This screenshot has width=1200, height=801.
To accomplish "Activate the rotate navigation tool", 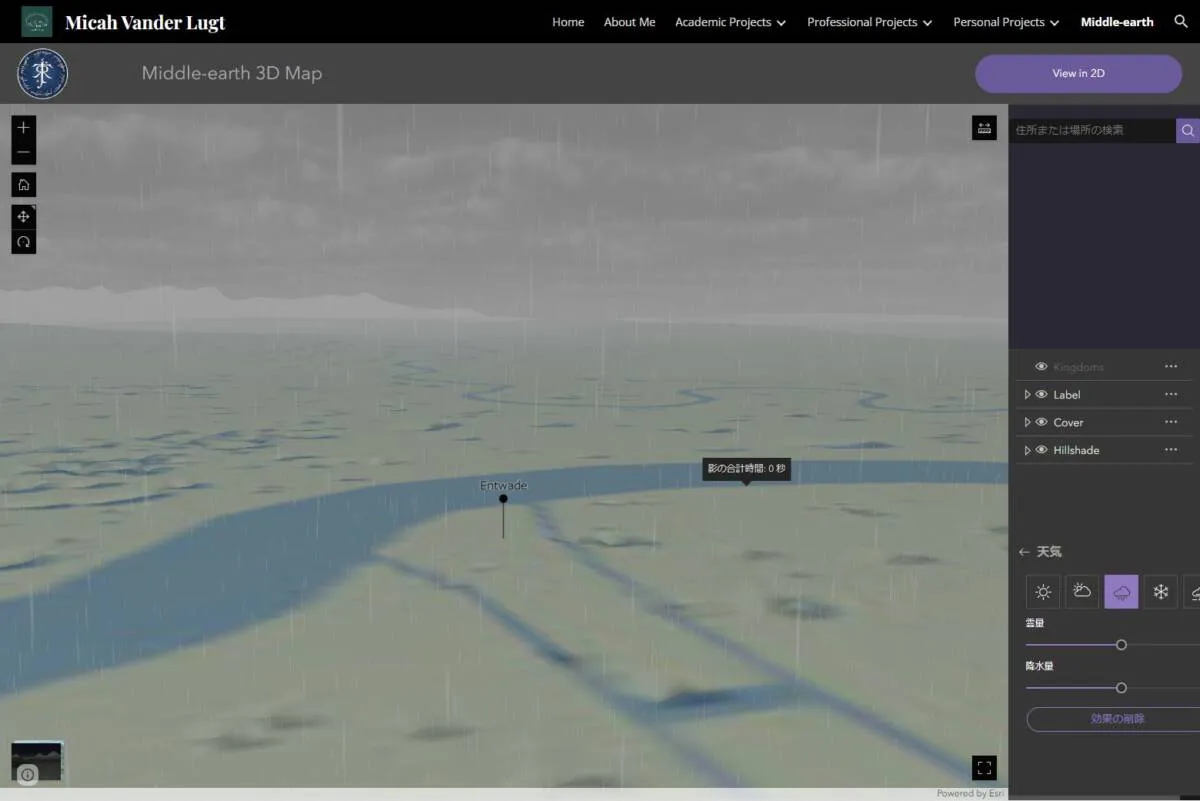I will tap(24, 242).
